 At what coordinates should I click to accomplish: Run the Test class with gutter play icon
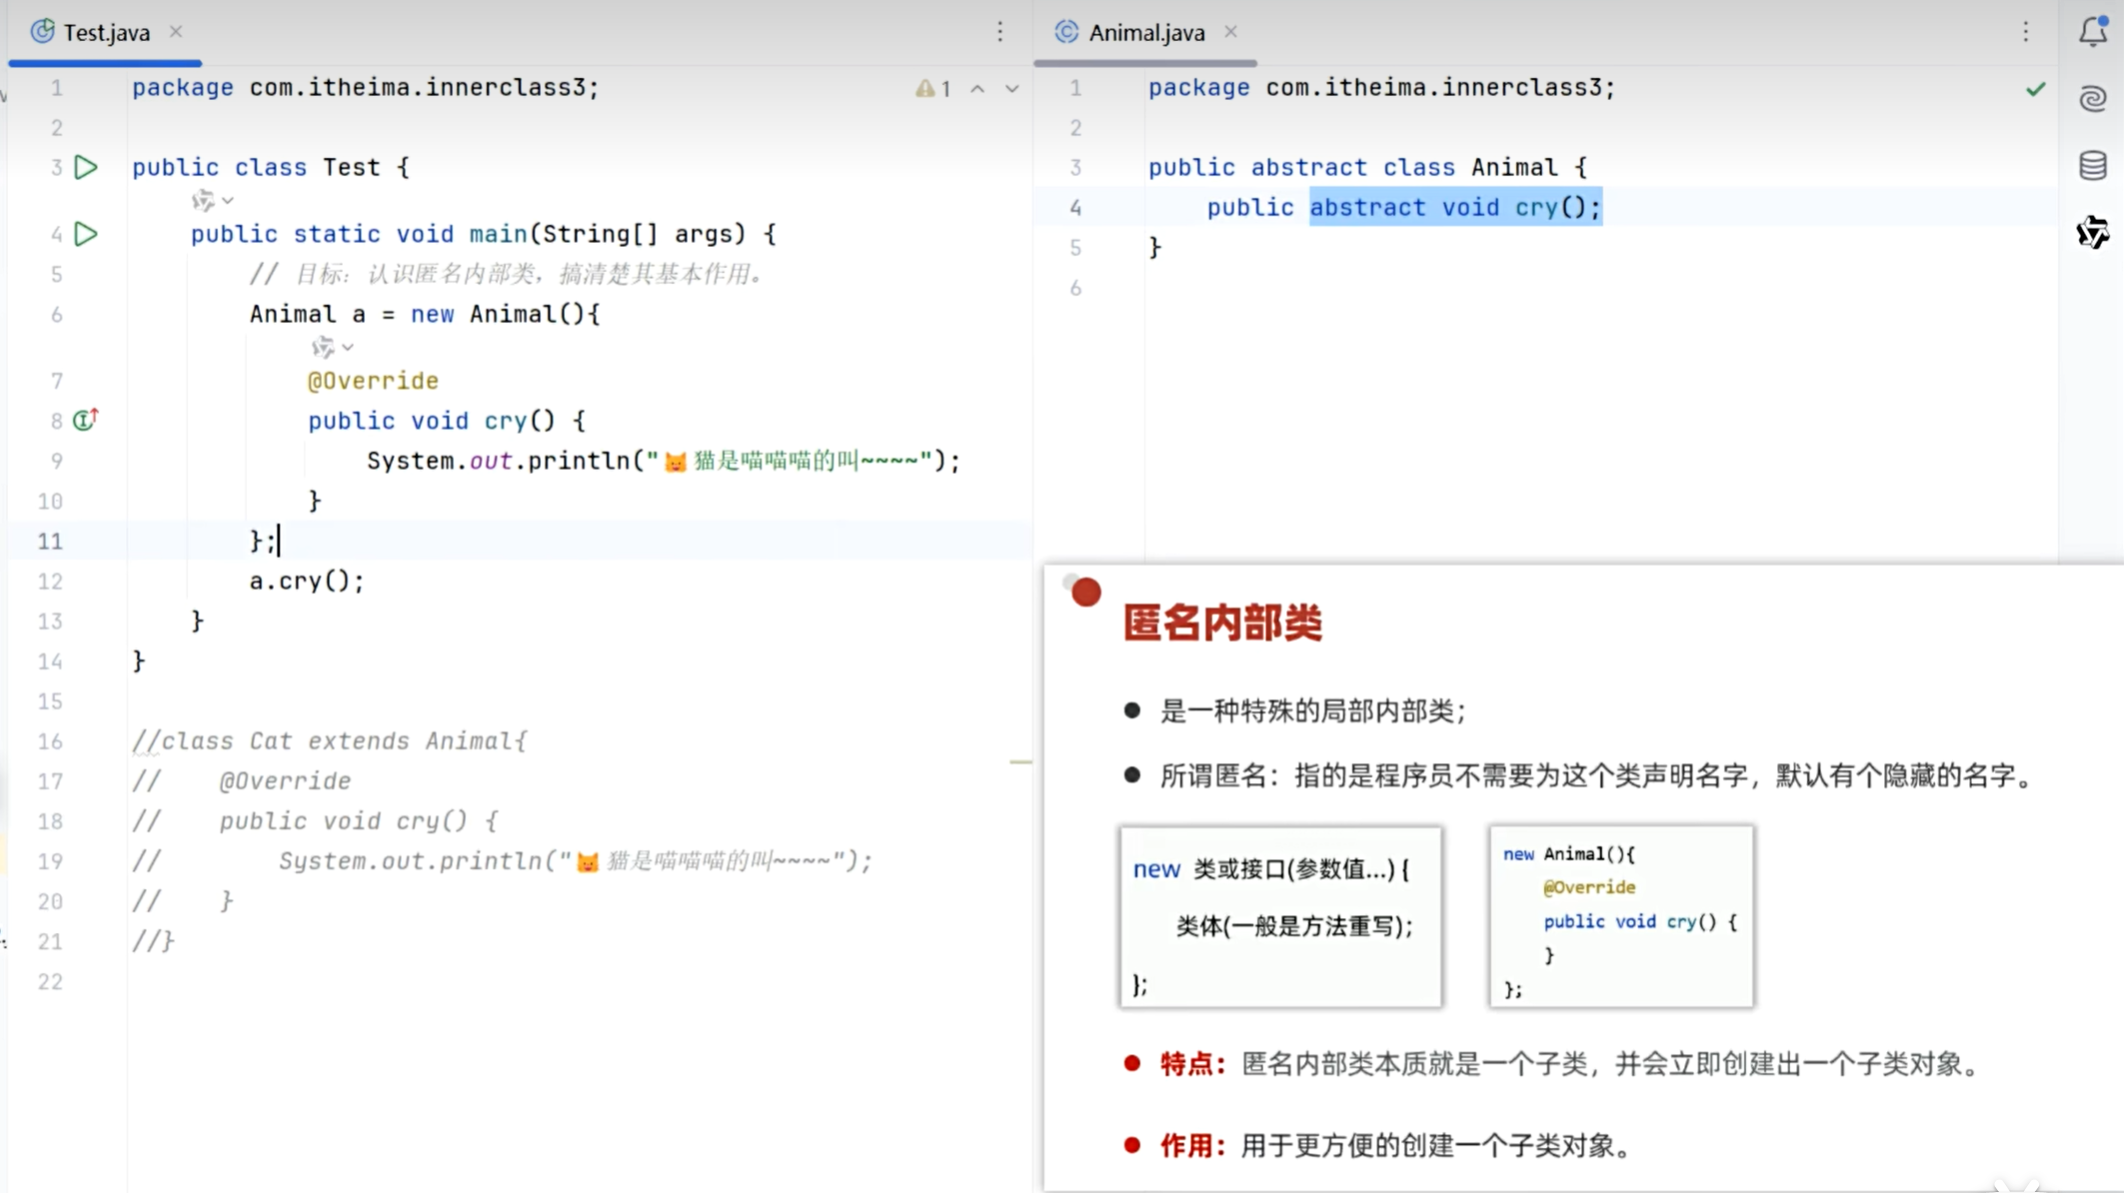[86, 167]
